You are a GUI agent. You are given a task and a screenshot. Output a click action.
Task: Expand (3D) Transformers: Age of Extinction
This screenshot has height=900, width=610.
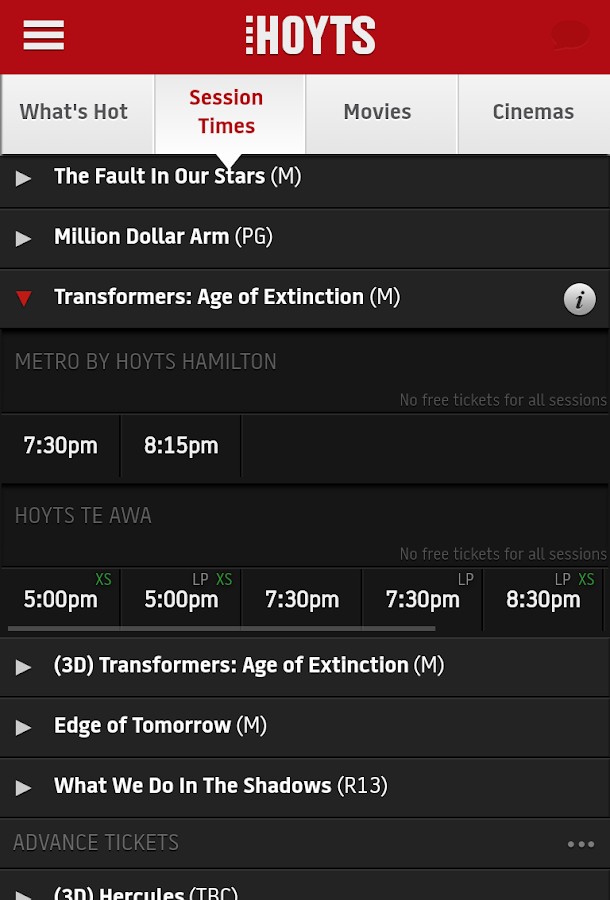tap(248, 666)
